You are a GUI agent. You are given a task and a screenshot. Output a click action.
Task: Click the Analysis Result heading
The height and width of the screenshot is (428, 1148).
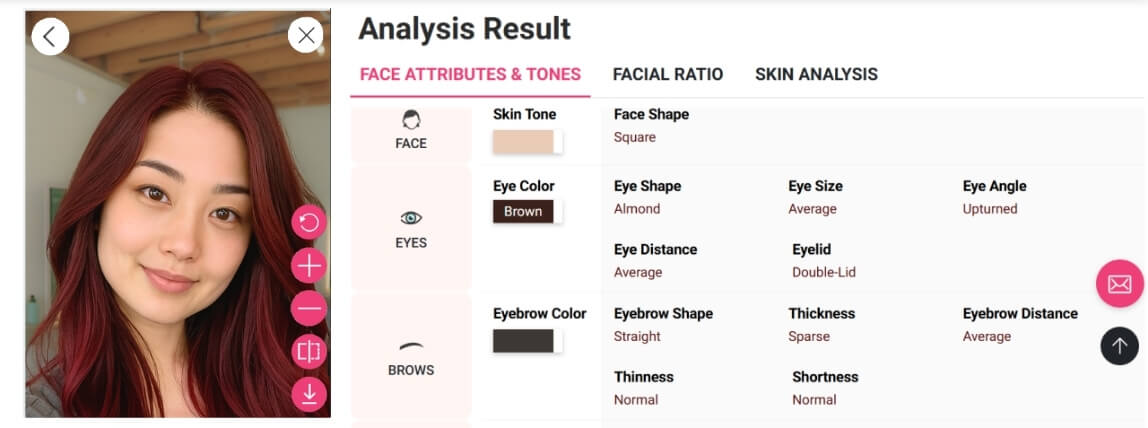[x=464, y=29]
